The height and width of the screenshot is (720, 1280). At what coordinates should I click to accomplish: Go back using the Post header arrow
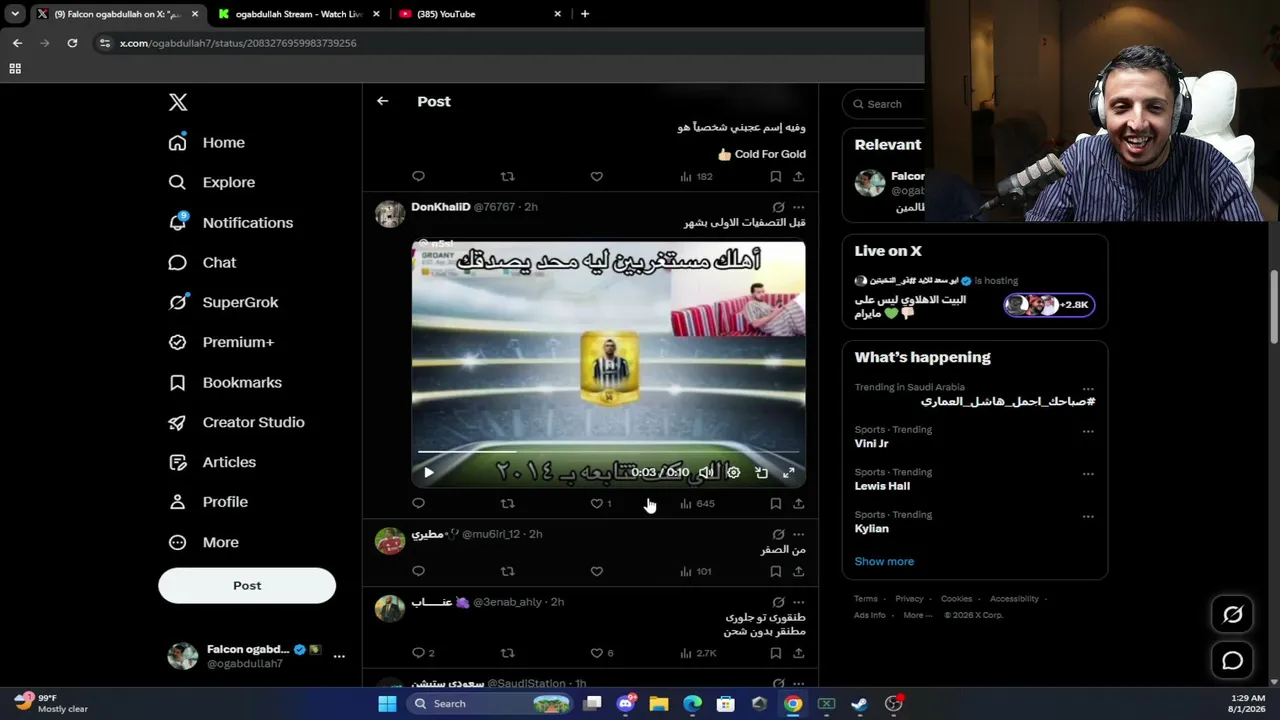[x=382, y=101]
